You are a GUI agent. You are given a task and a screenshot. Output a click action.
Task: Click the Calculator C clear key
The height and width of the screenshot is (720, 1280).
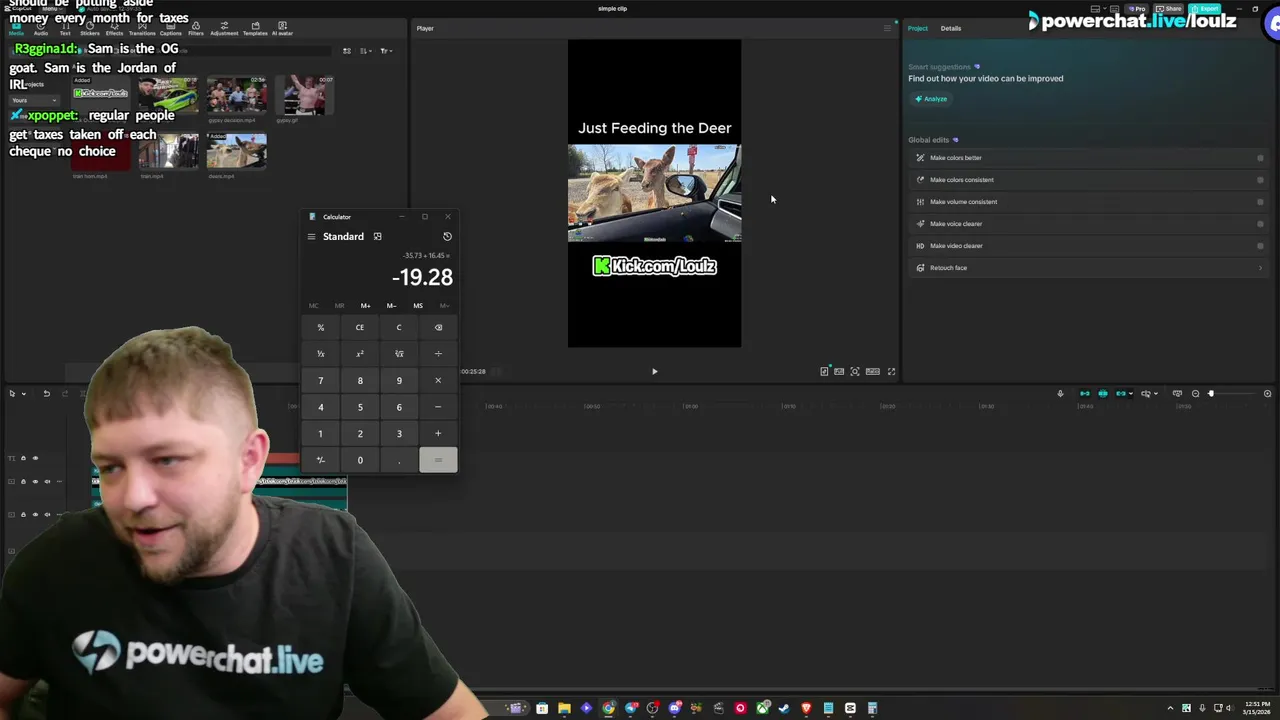[399, 327]
